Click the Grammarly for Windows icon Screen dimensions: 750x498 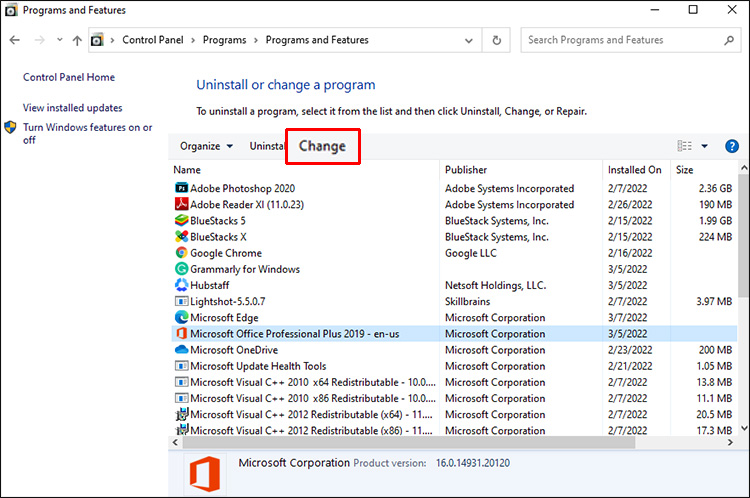click(x=181, y=269)
